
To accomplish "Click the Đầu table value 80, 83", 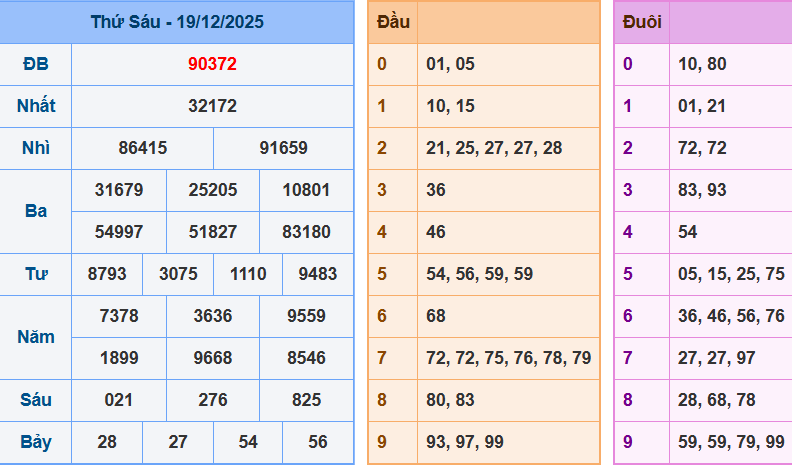I will [451, 400].
